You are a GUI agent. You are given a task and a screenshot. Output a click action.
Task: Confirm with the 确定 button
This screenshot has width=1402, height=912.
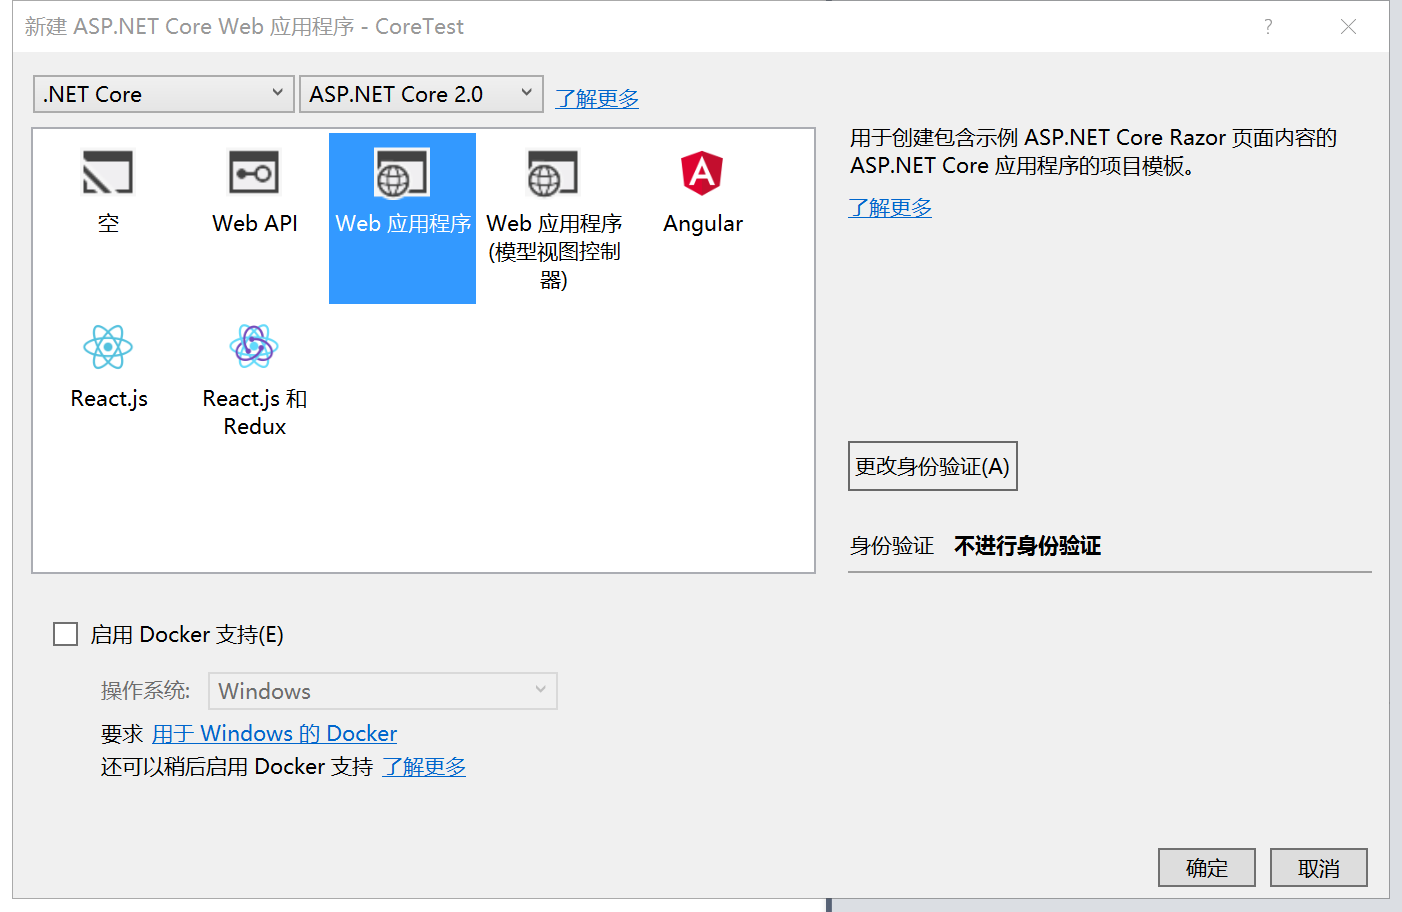[x=1207, y=868]
